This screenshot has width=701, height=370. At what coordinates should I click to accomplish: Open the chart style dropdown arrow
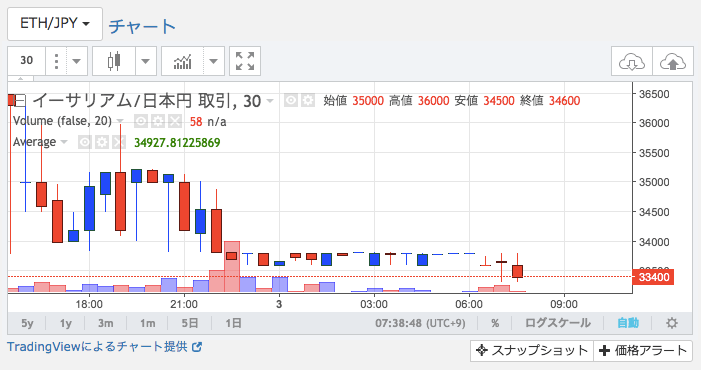point(145,61)
